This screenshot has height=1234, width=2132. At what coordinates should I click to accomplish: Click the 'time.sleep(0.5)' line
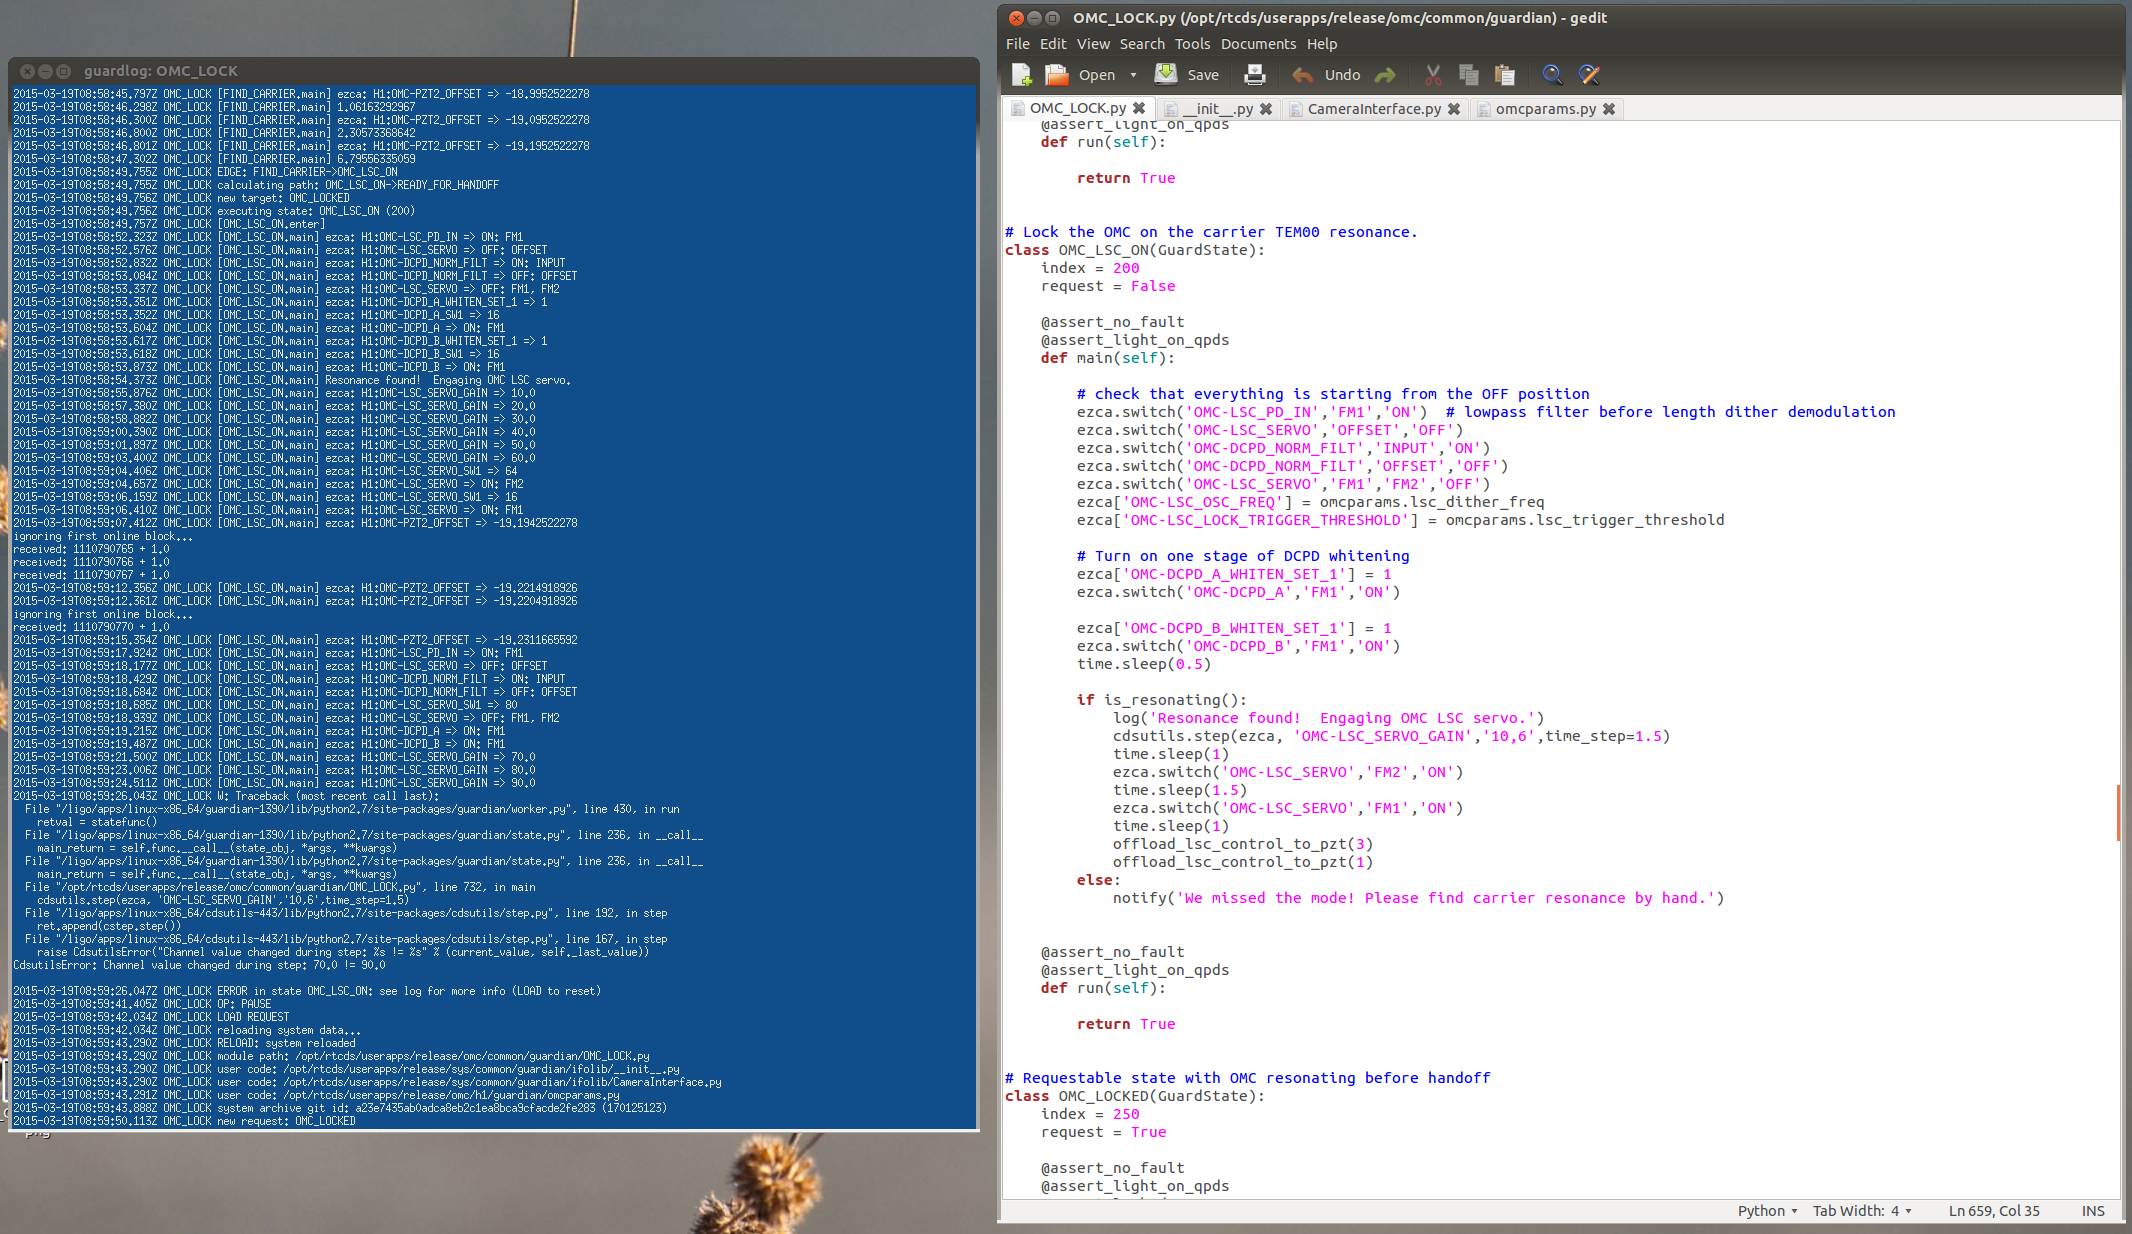click(x=1143, y=664)
